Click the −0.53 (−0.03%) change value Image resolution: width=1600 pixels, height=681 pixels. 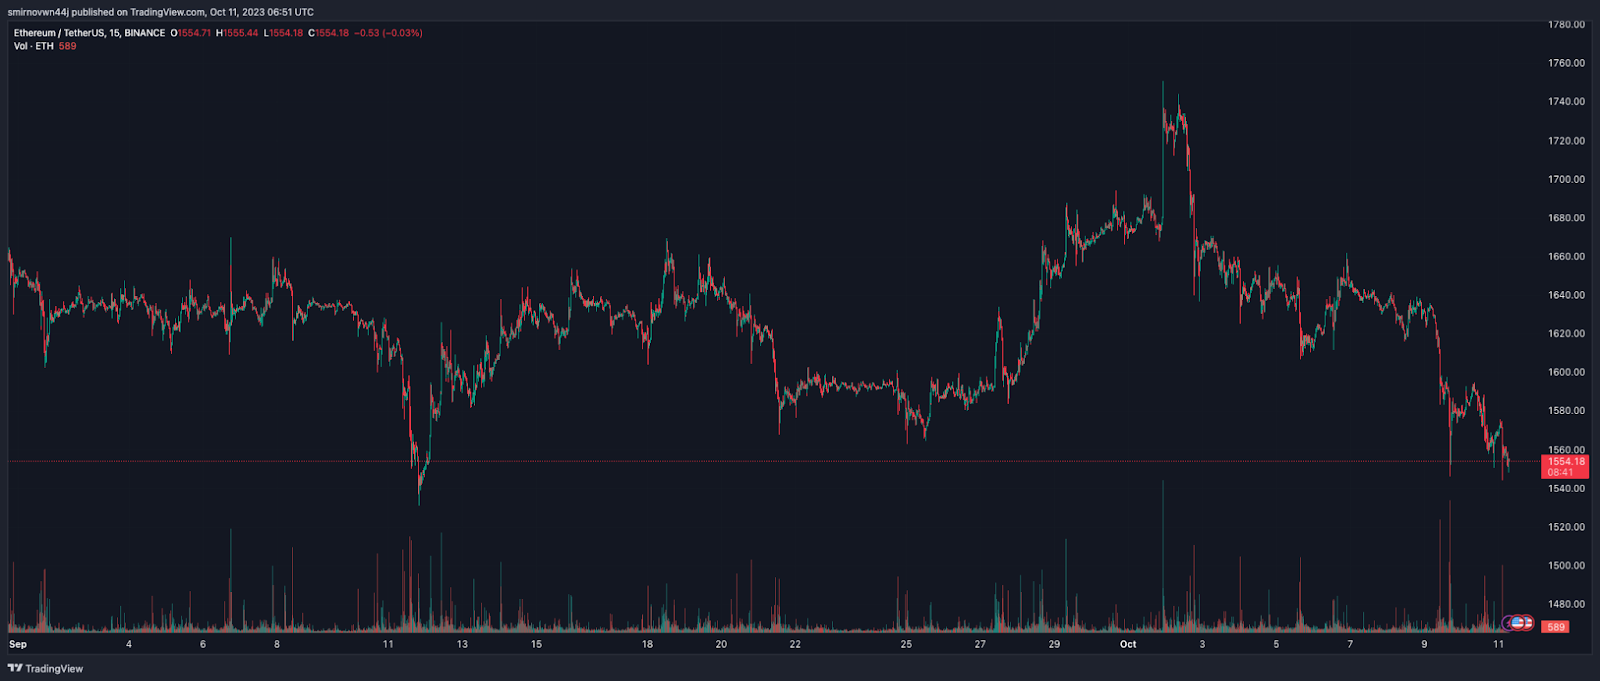[x=388, y=33]
